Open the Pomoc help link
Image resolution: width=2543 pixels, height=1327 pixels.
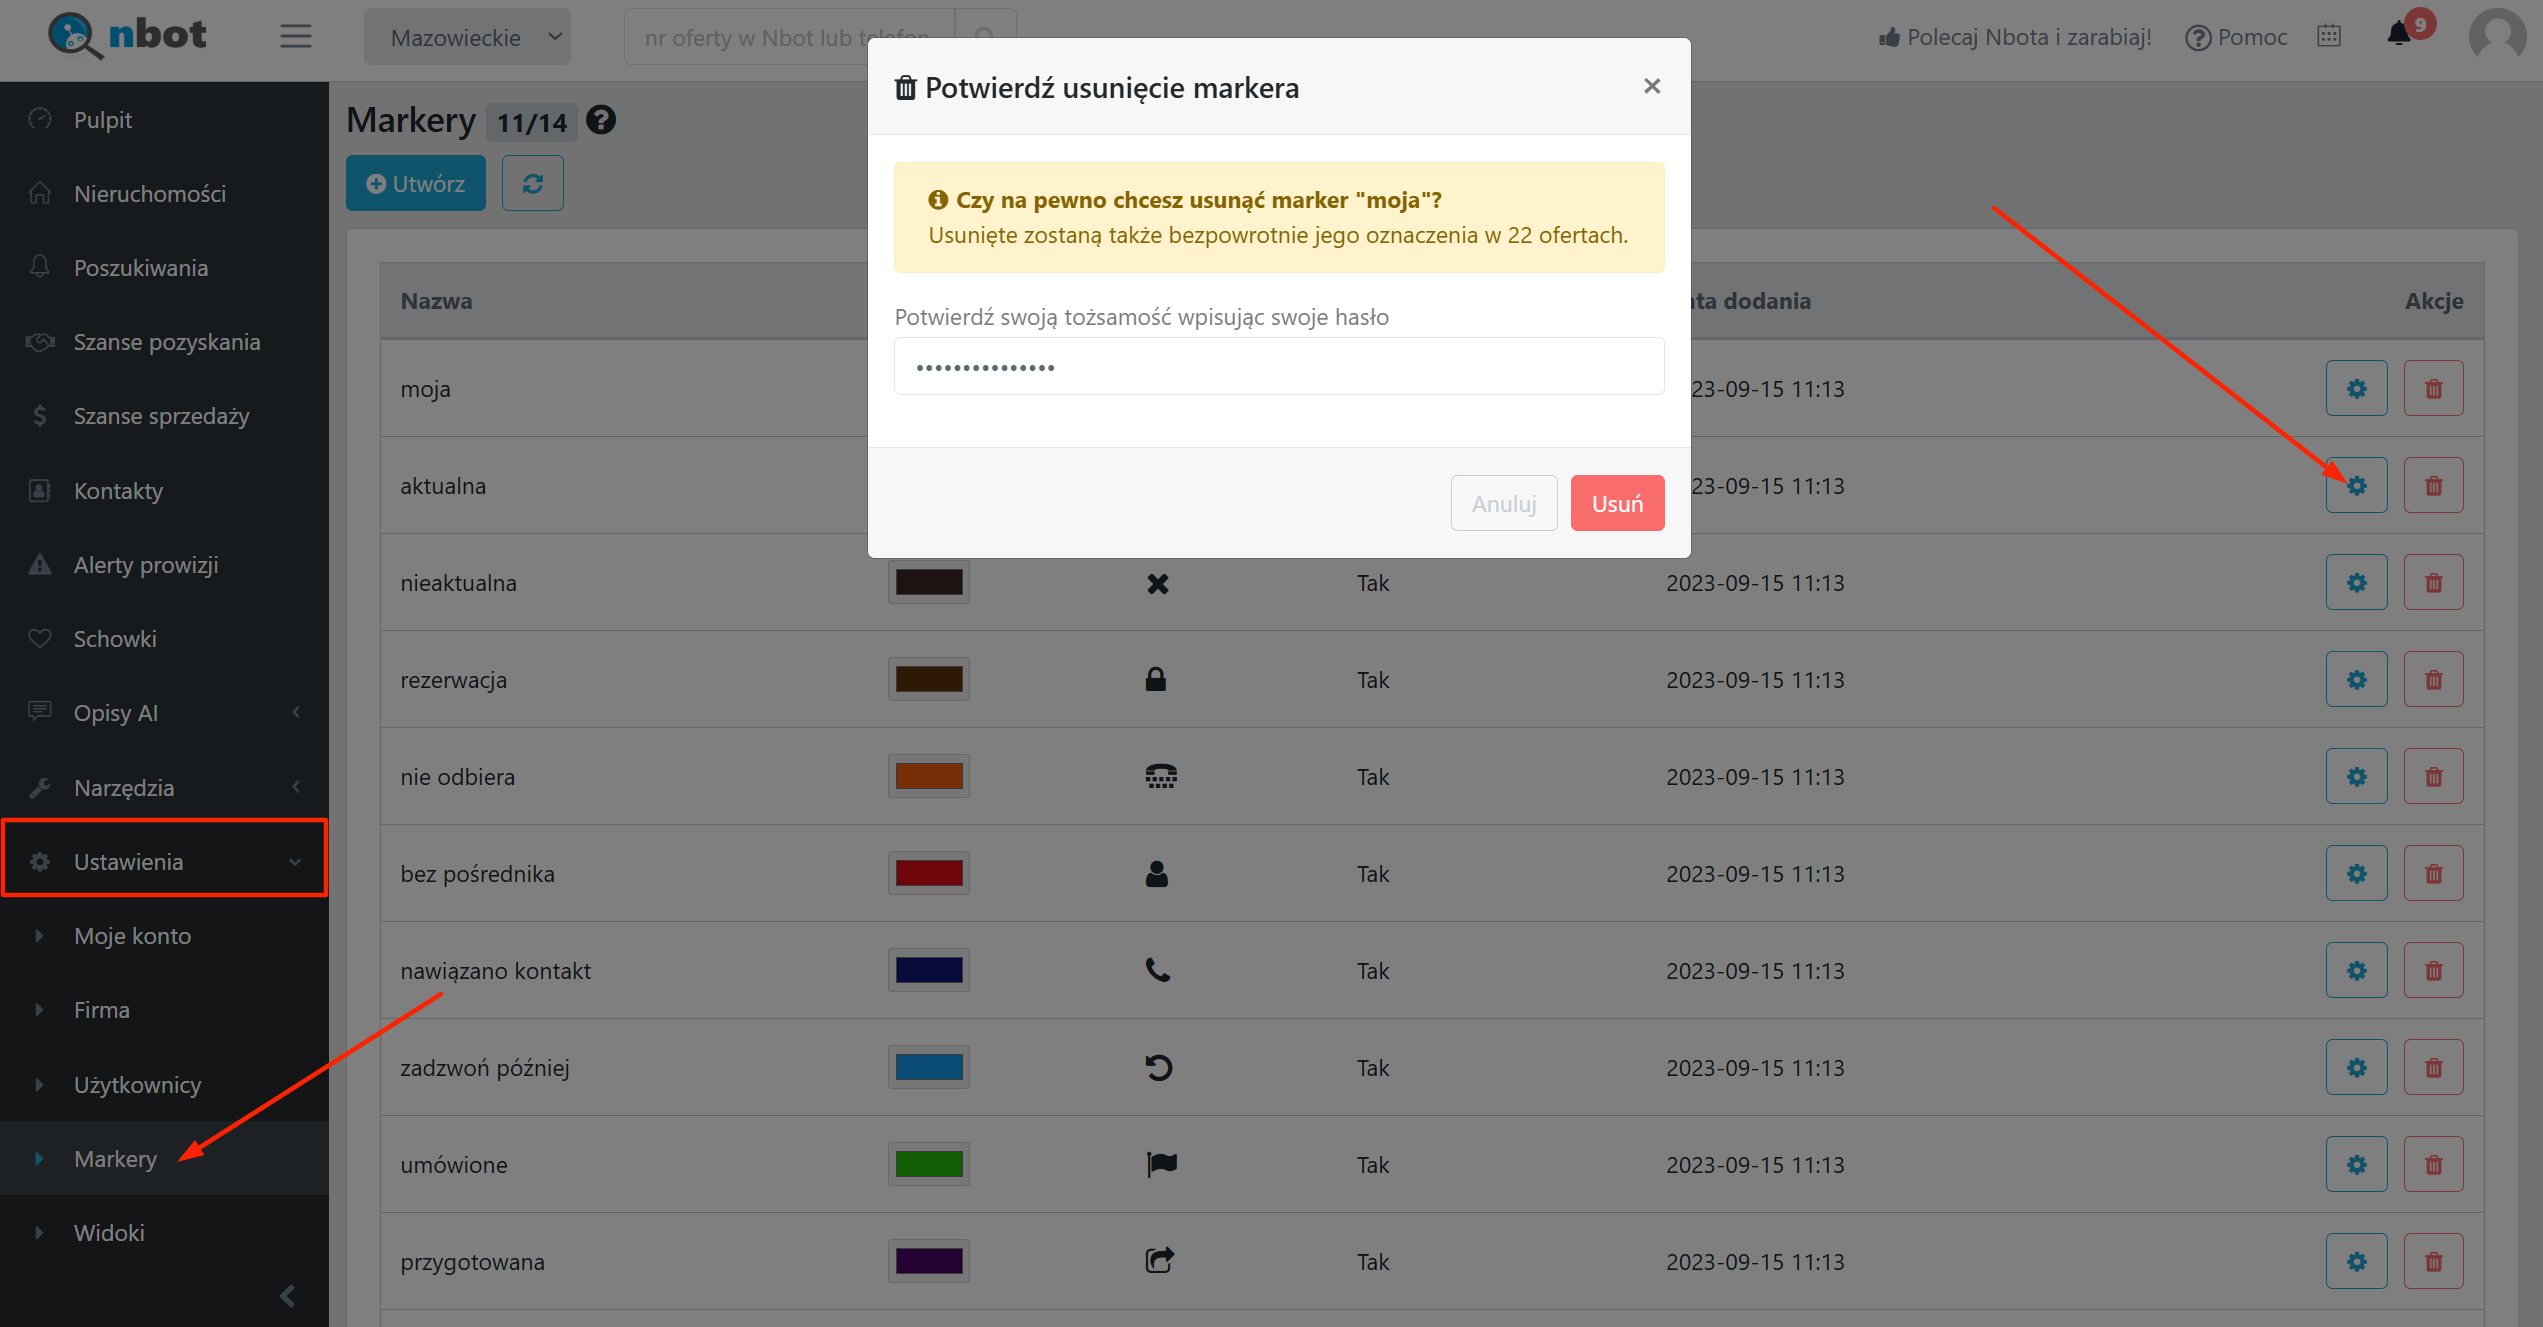(2237, 37)
